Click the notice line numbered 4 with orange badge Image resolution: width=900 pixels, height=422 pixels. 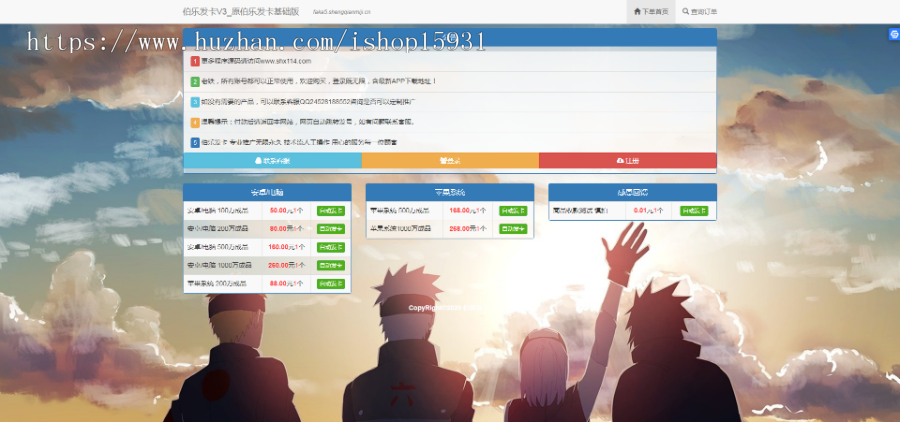pos(450,122)
